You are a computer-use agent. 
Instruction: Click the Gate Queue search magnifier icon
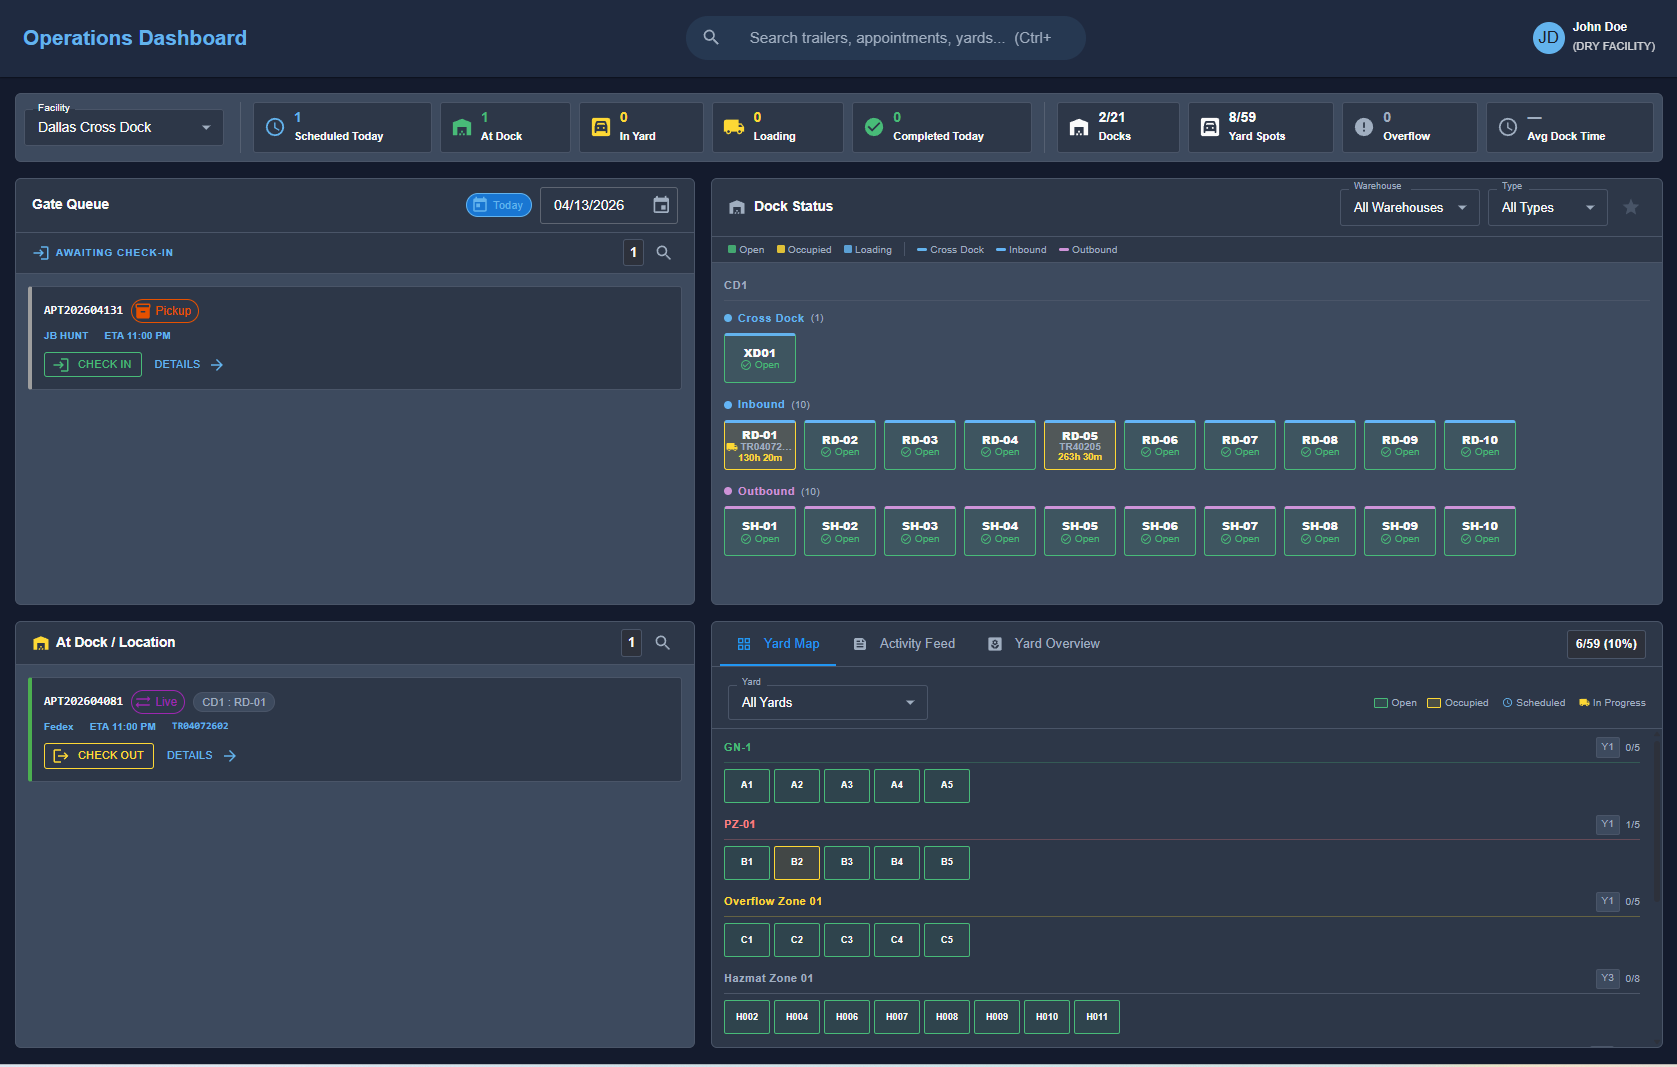663,253
